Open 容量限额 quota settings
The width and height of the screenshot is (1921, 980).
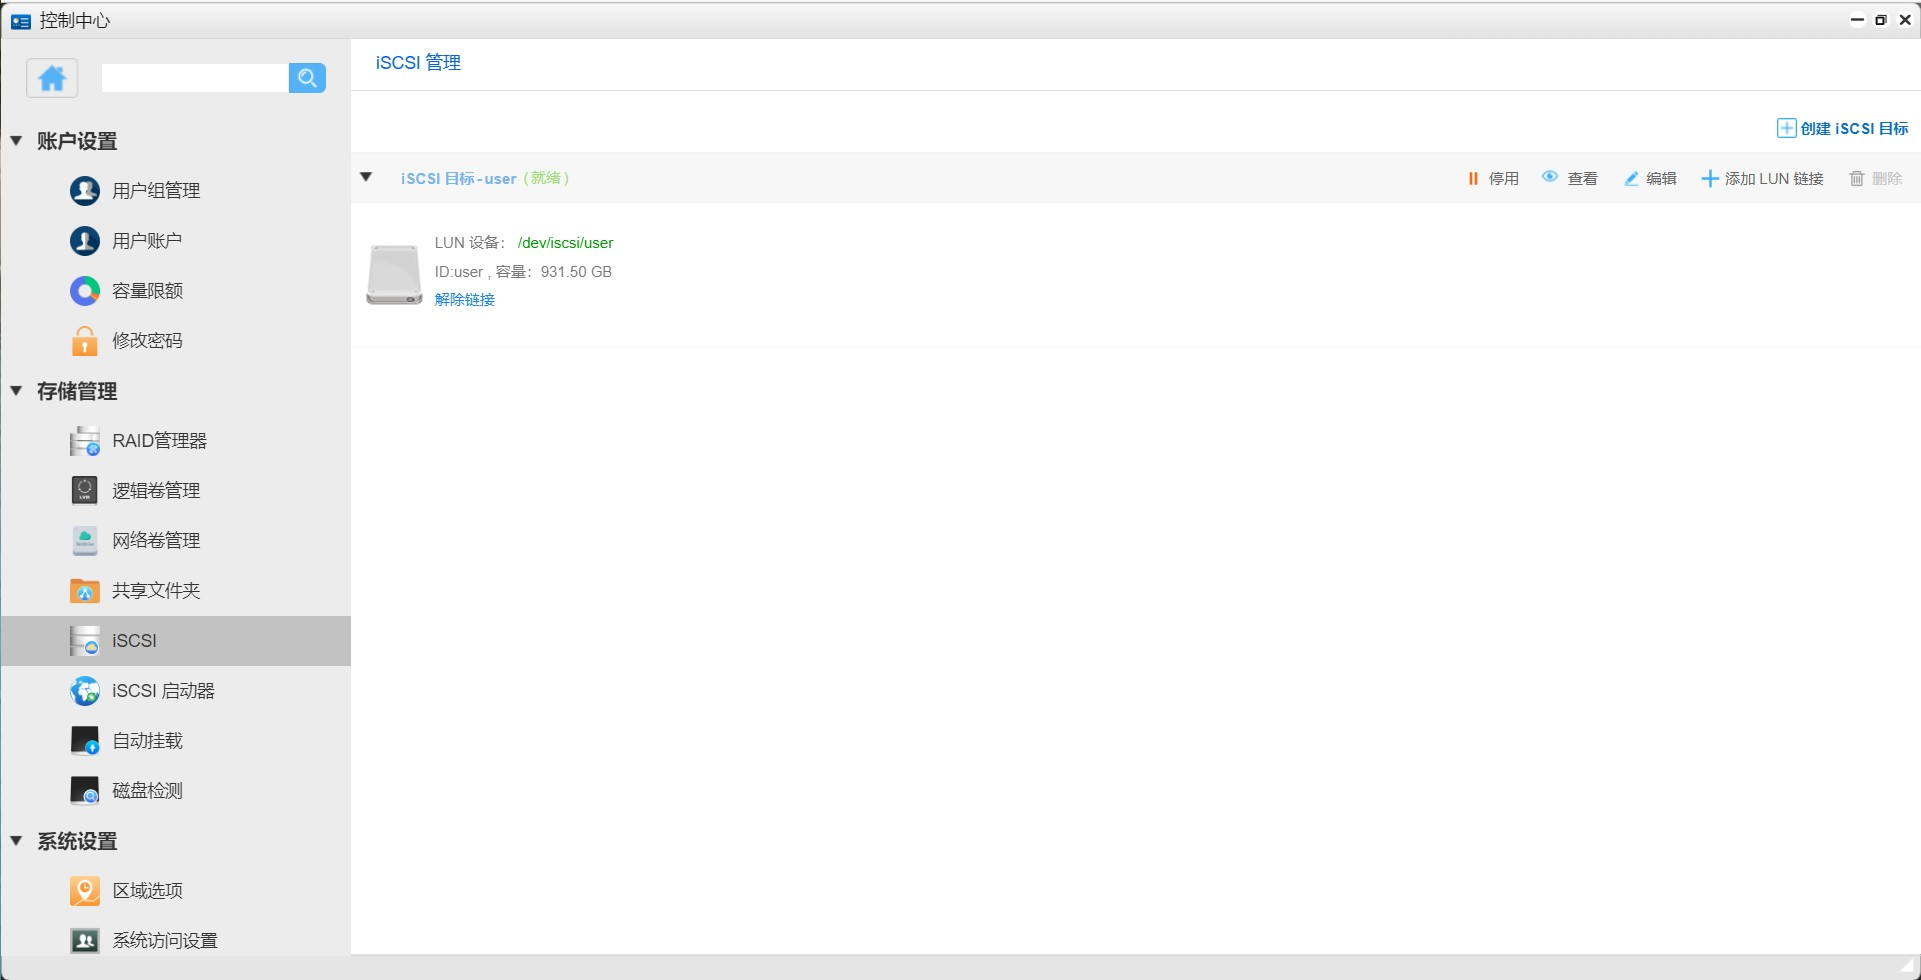[x=146, y=291]
